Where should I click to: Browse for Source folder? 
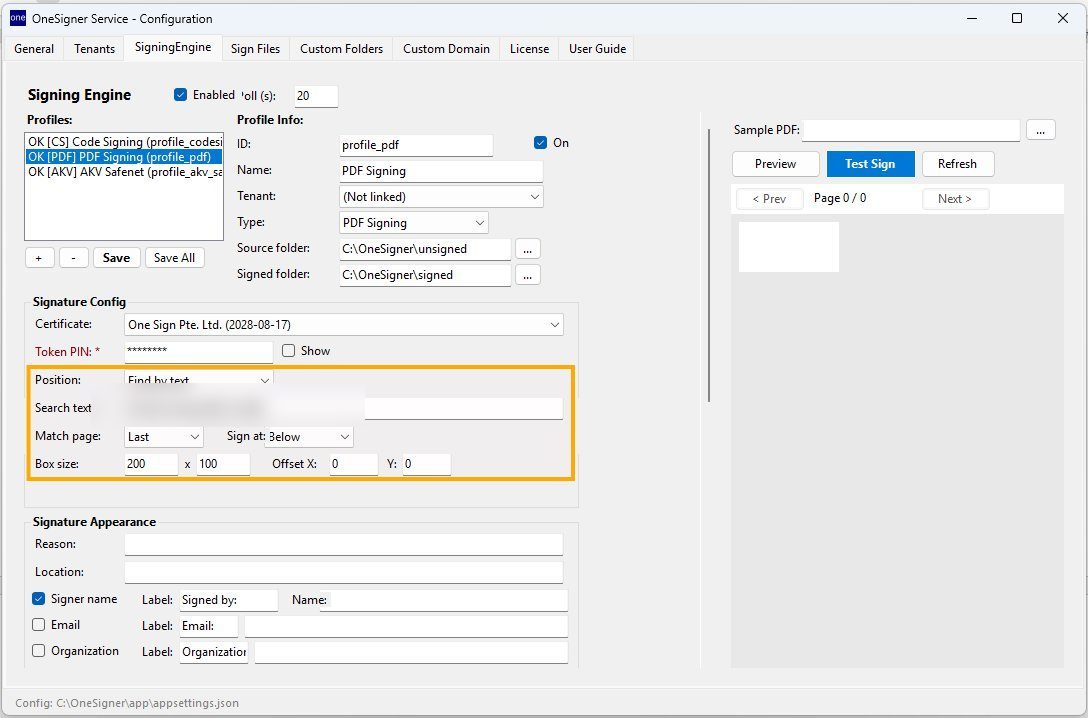pyautogui.click(x=527, y=249)
